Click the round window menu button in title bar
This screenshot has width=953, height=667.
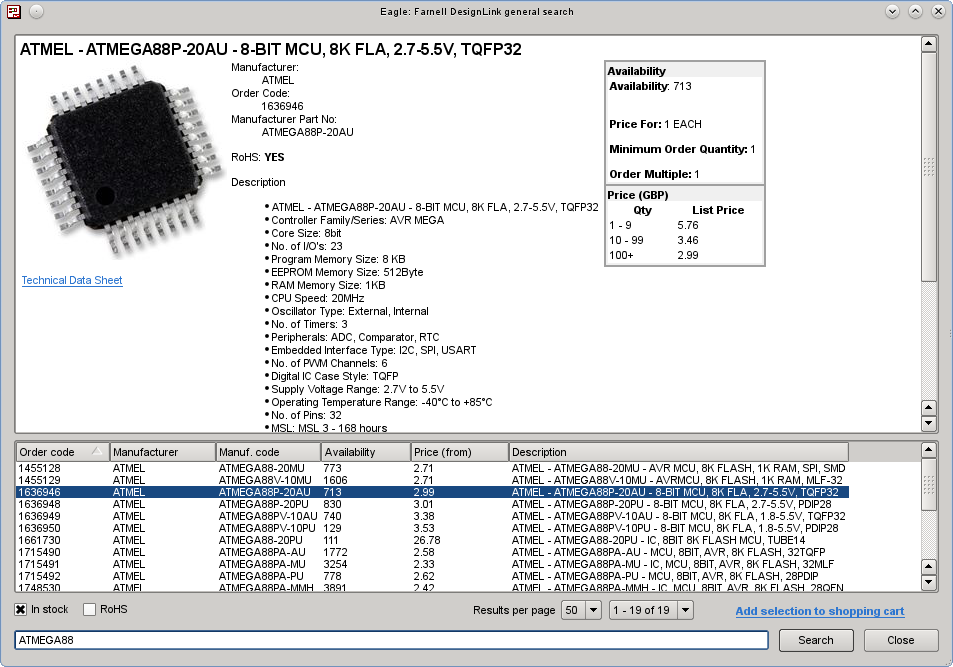pos(36,12)
